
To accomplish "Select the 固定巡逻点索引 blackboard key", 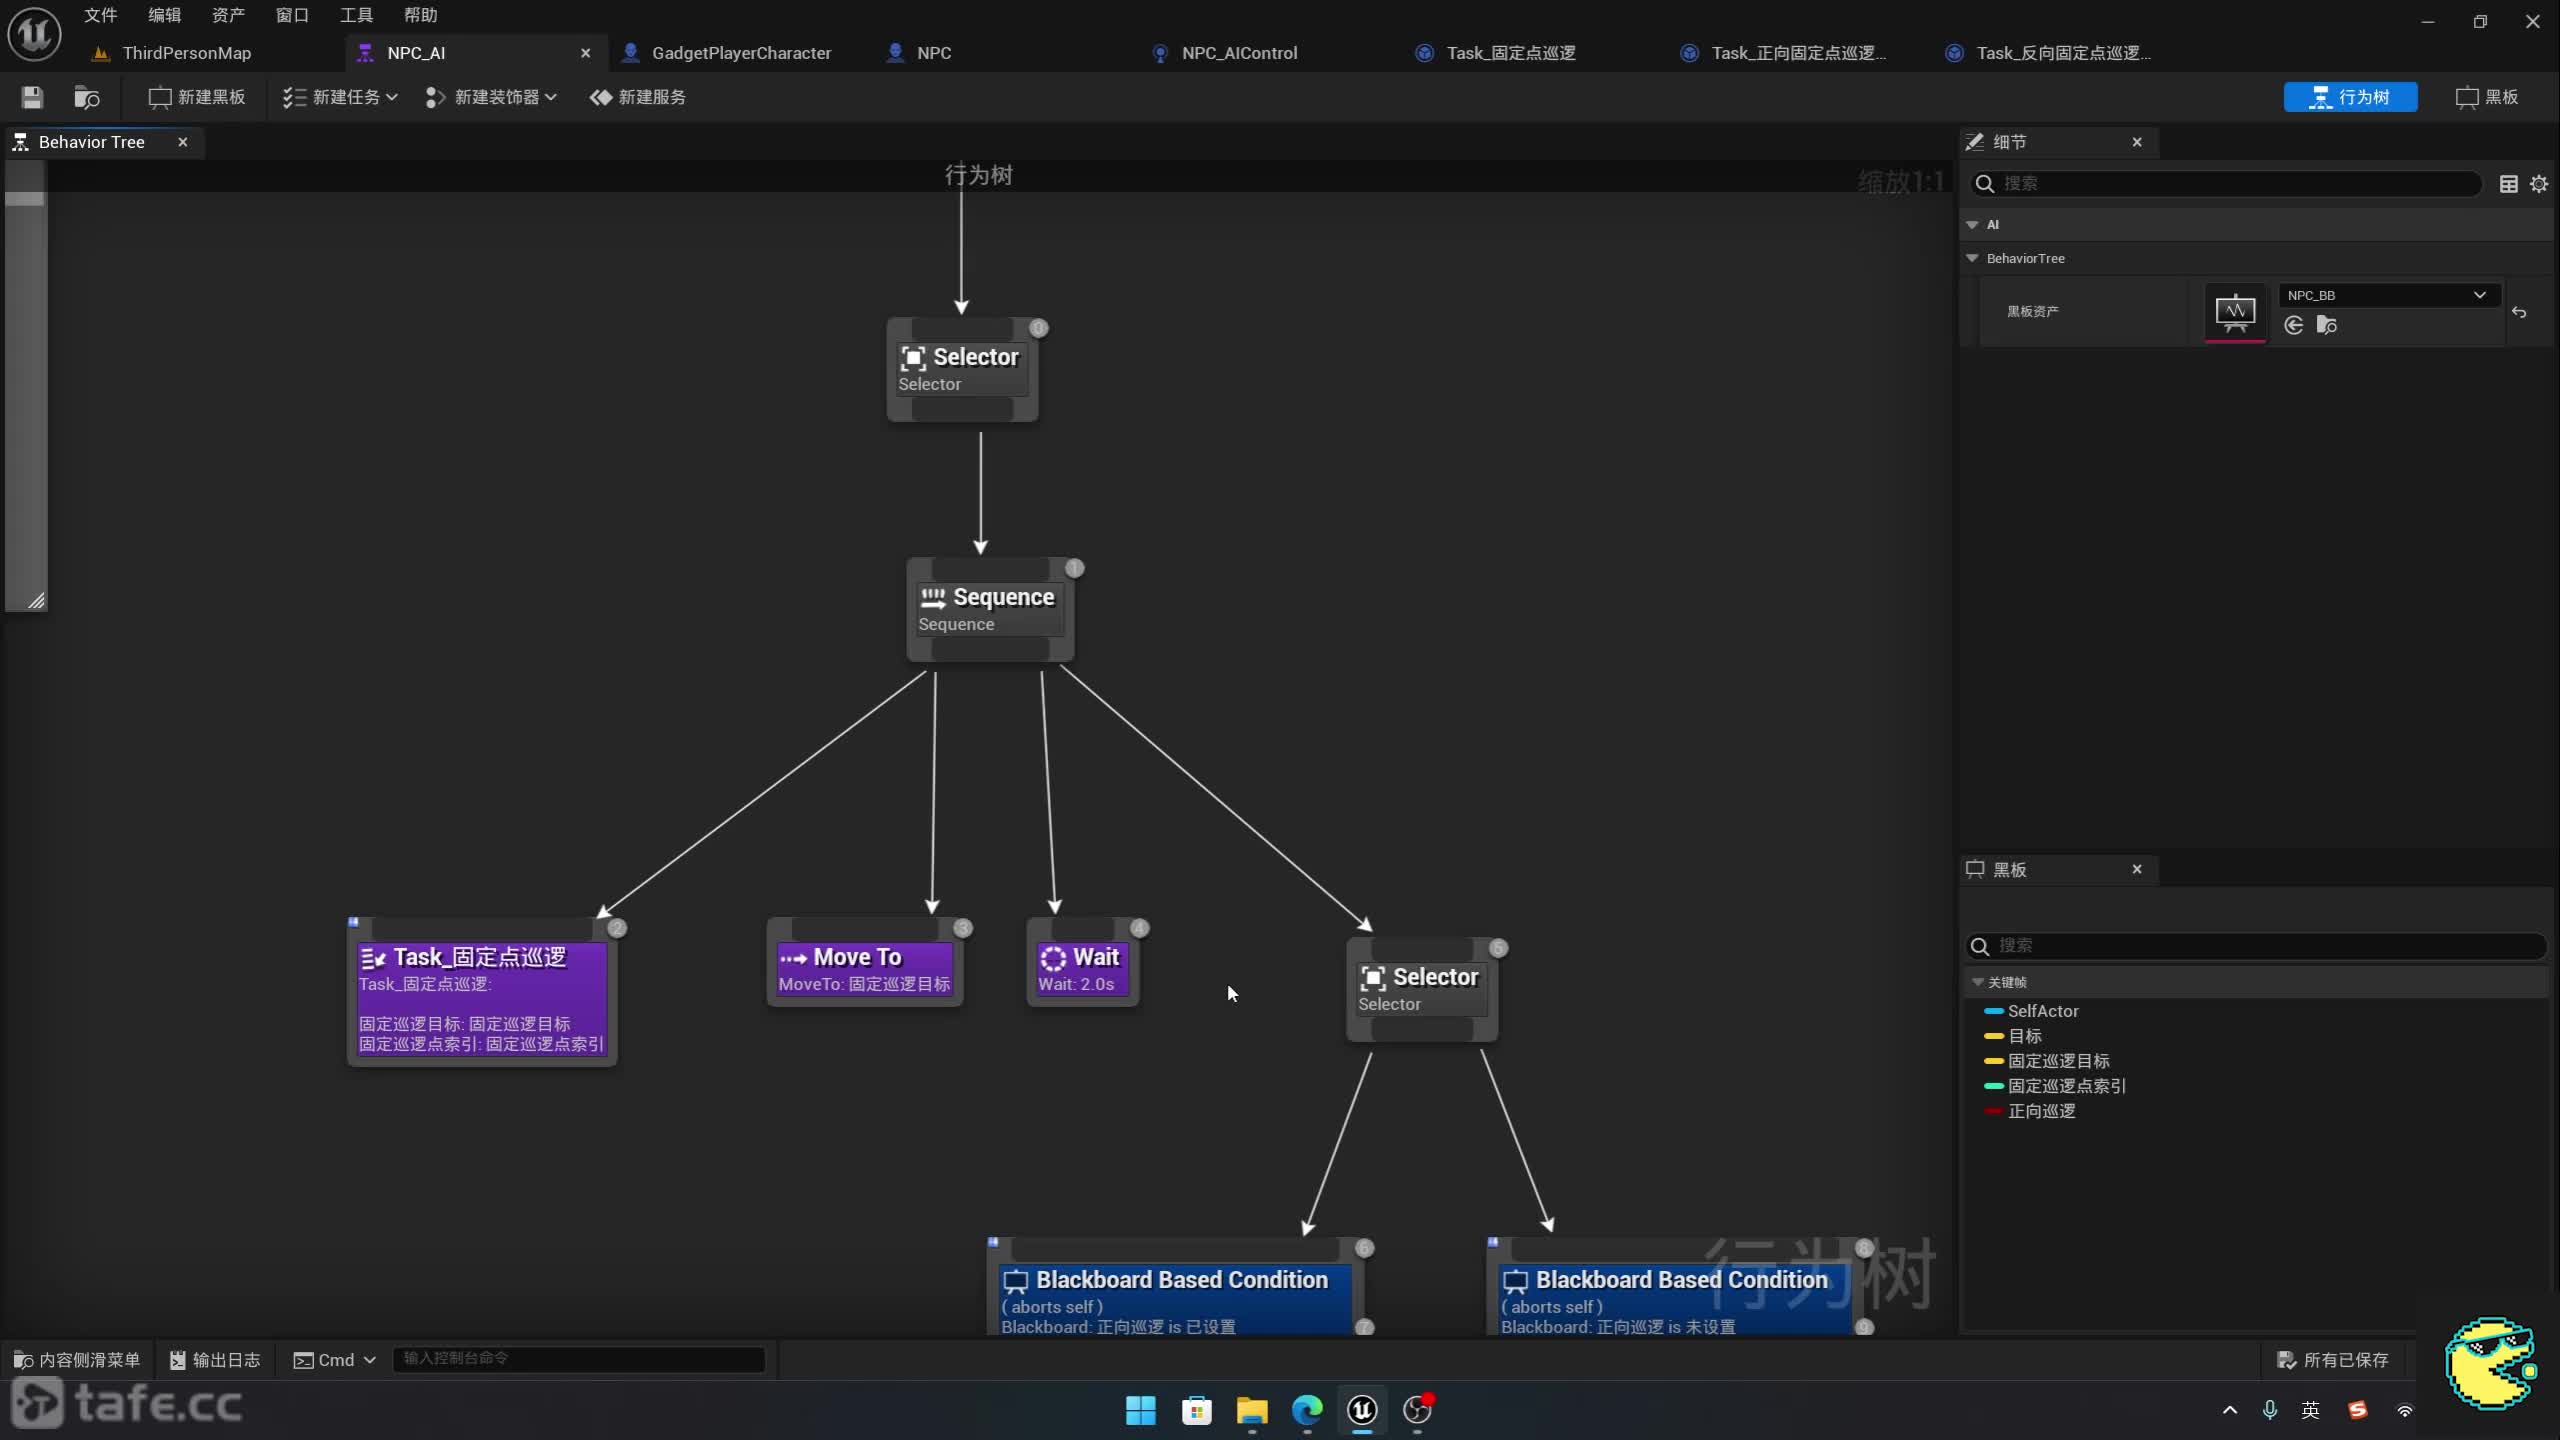I will (x=2067, y=1086).
